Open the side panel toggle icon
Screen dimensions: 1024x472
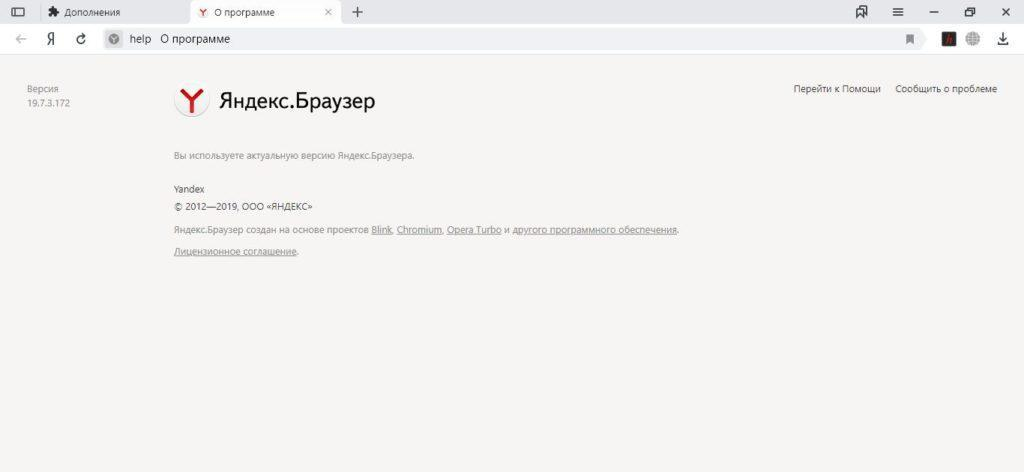tap(18, 12)
